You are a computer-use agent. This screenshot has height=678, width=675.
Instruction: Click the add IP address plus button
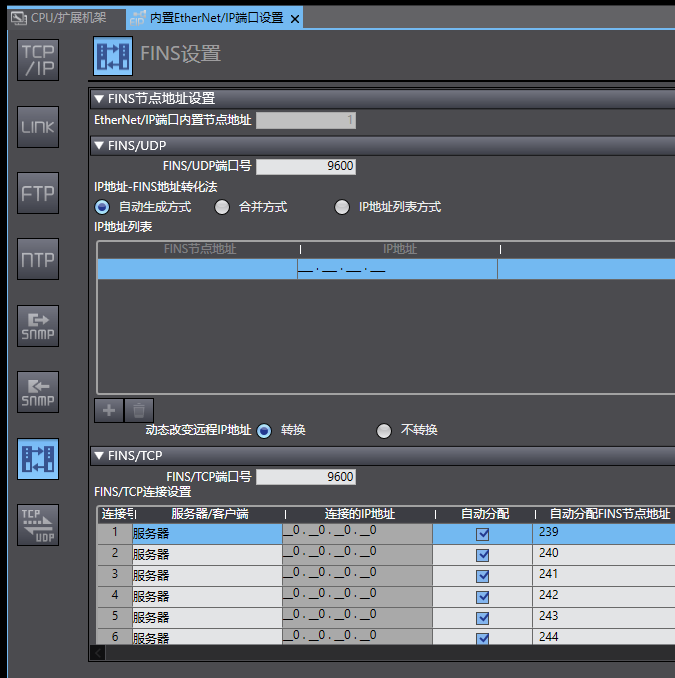pyautogui.click(x=109, y=409)
